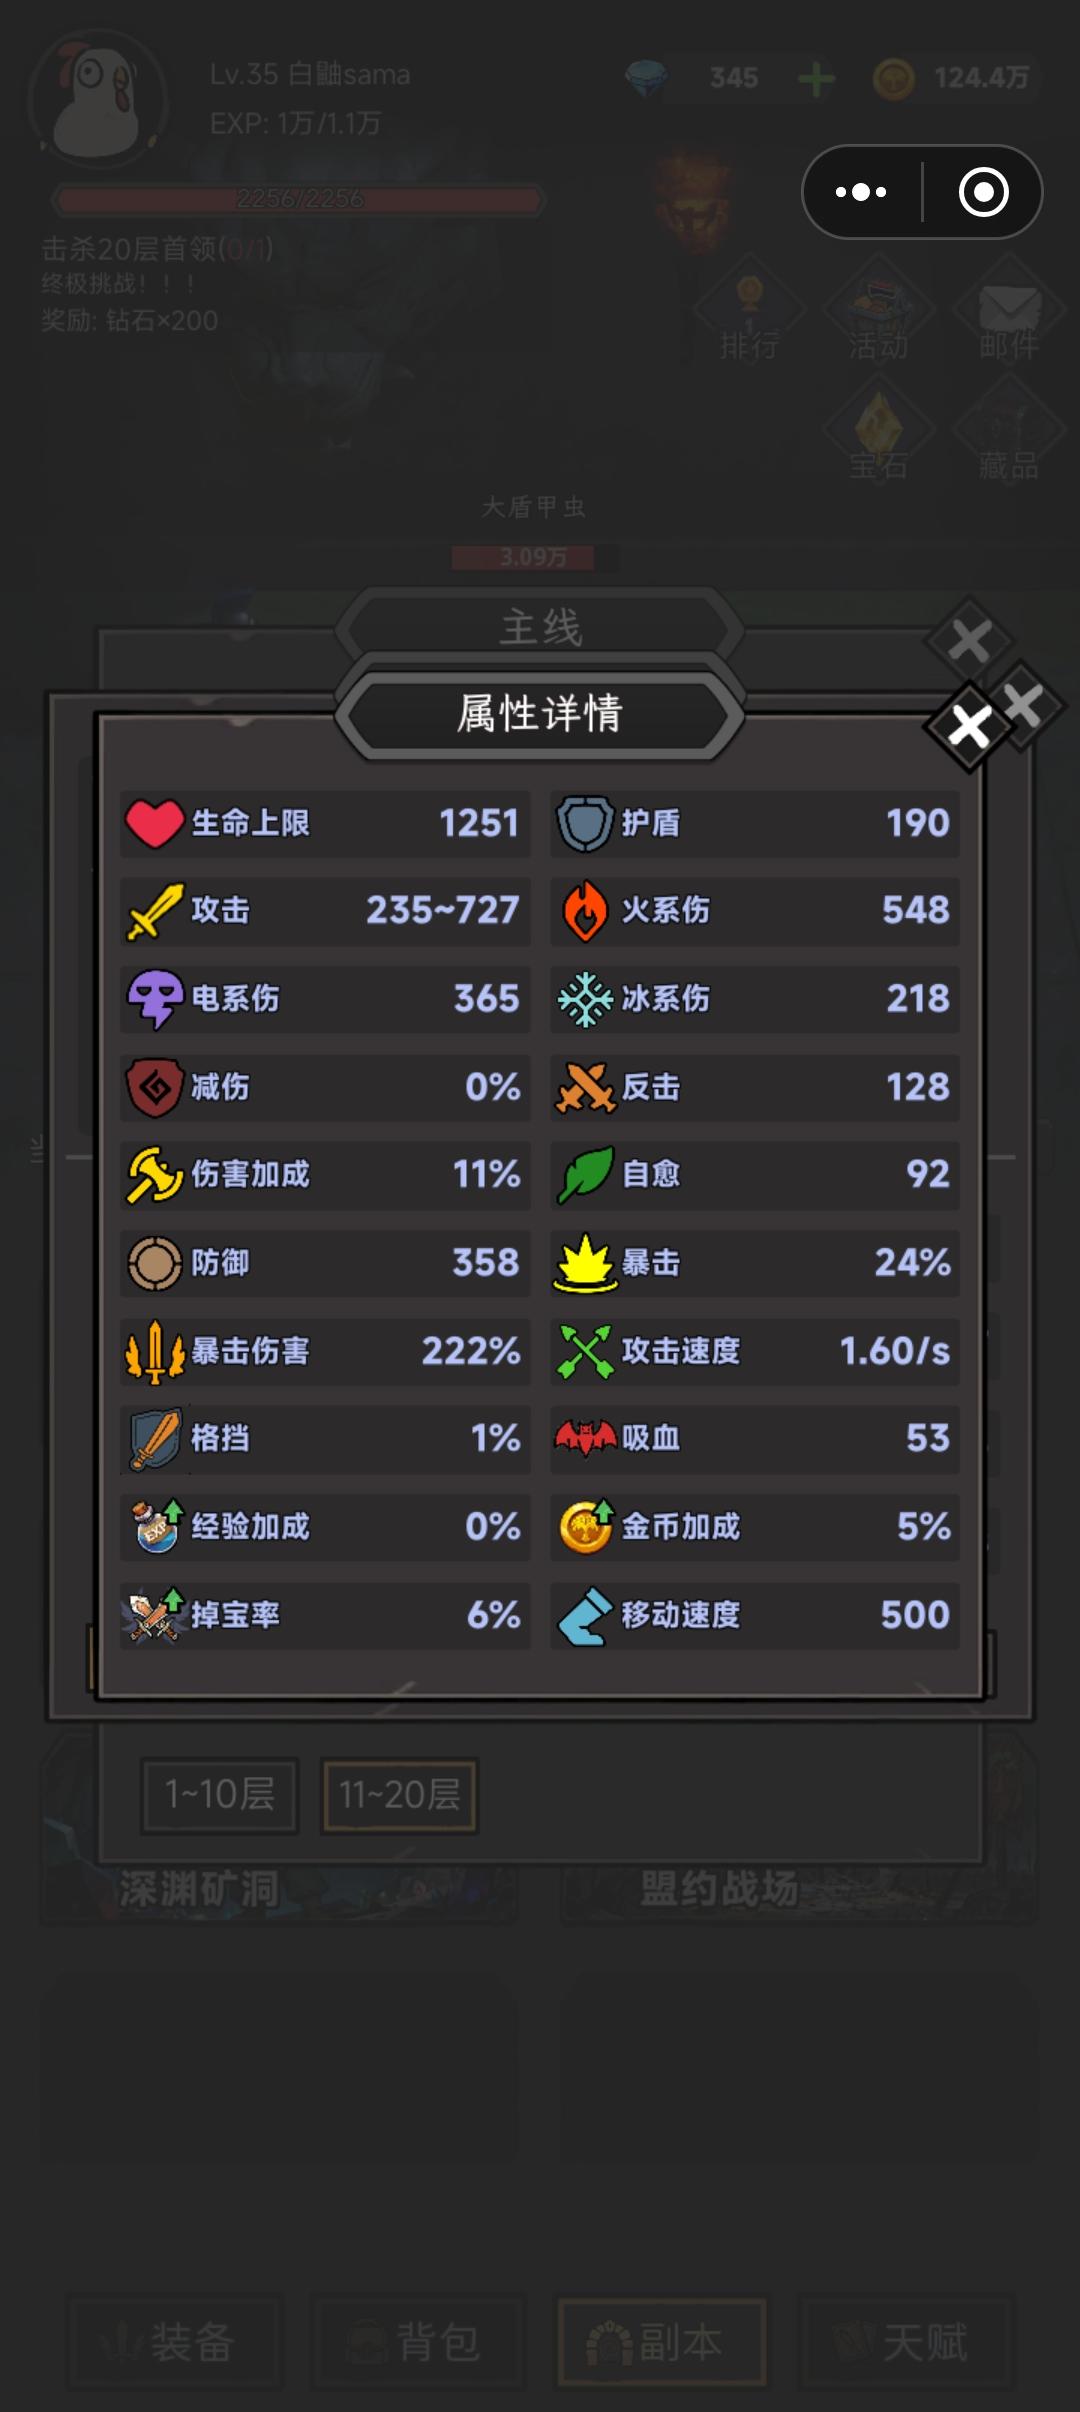Image resolution: width=1080 pixels, height=2412 pixels.
Task: Open the mini program three-dot menu
Action: pos(862,192)
